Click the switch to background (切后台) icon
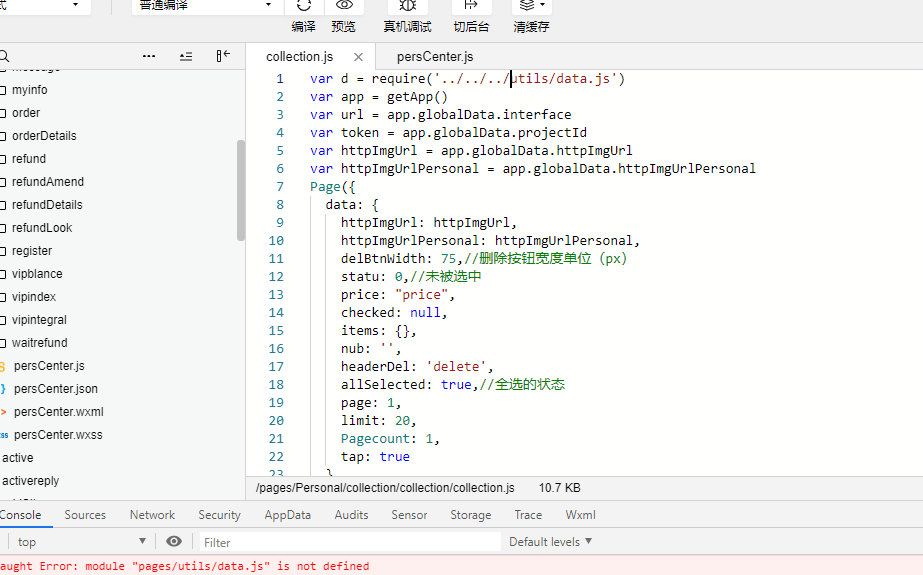 click(471, 6)
